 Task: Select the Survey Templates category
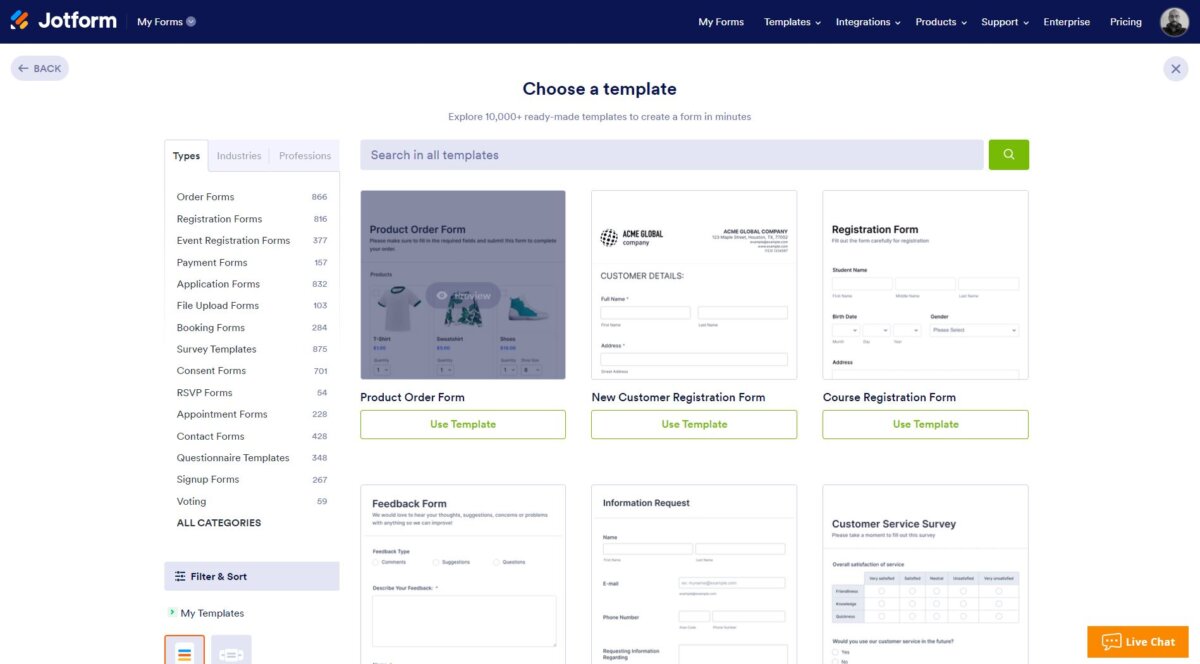point(216,348)
